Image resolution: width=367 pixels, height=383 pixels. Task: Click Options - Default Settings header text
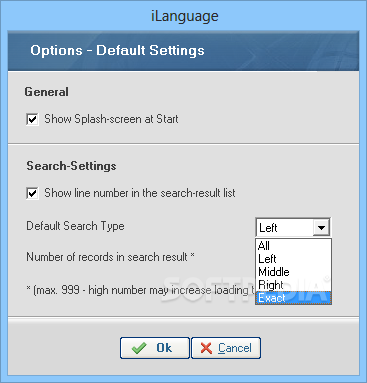[x=117, y=50]
